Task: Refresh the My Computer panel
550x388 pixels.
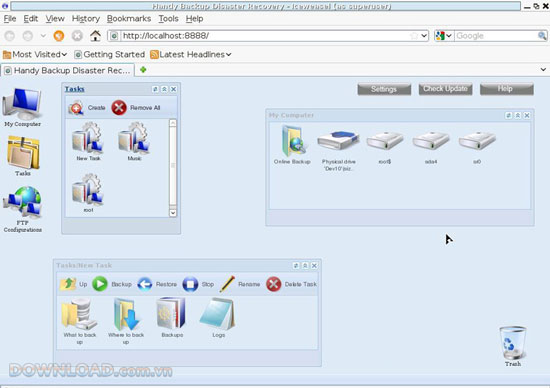Action: click(x=509, y=115)
